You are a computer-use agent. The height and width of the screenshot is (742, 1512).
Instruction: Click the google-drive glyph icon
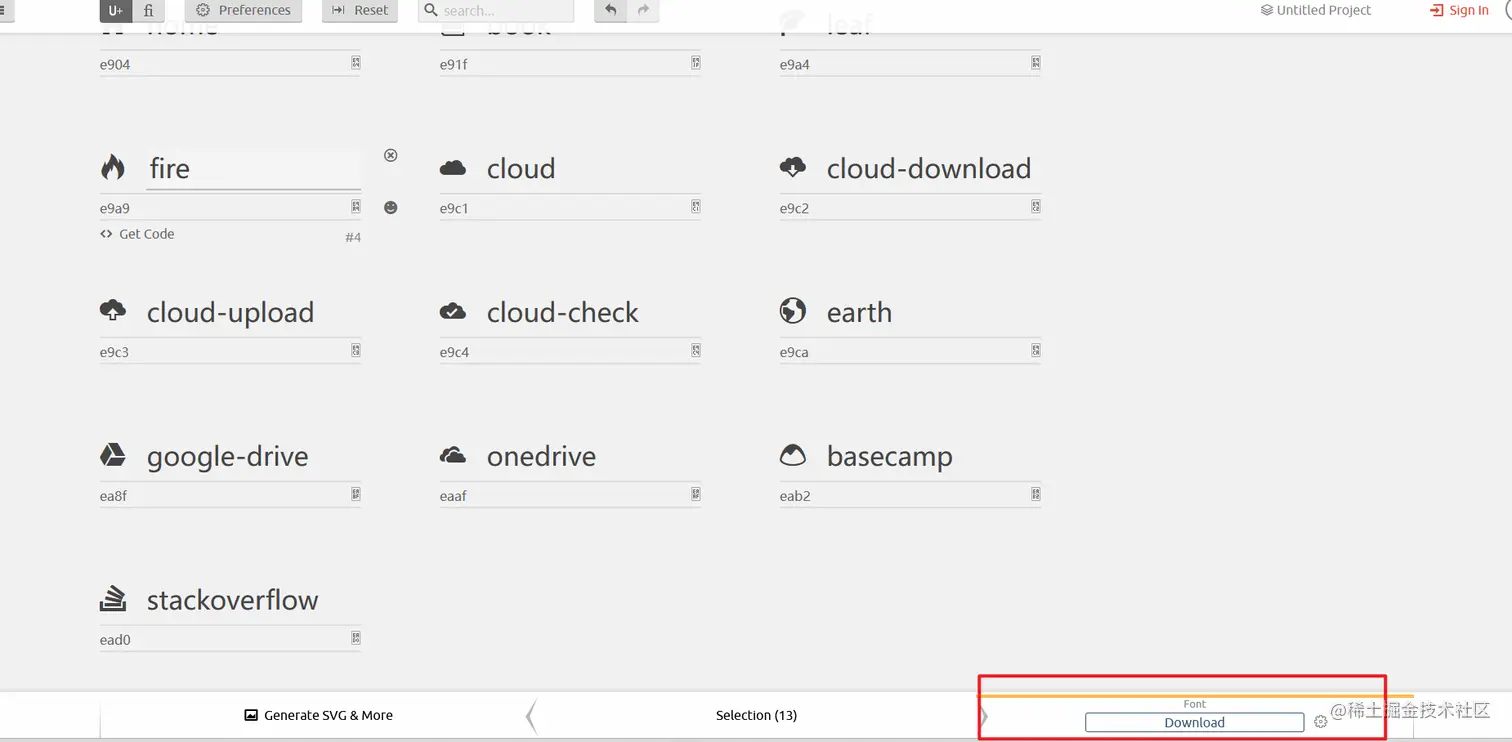(x=113, y=455)
